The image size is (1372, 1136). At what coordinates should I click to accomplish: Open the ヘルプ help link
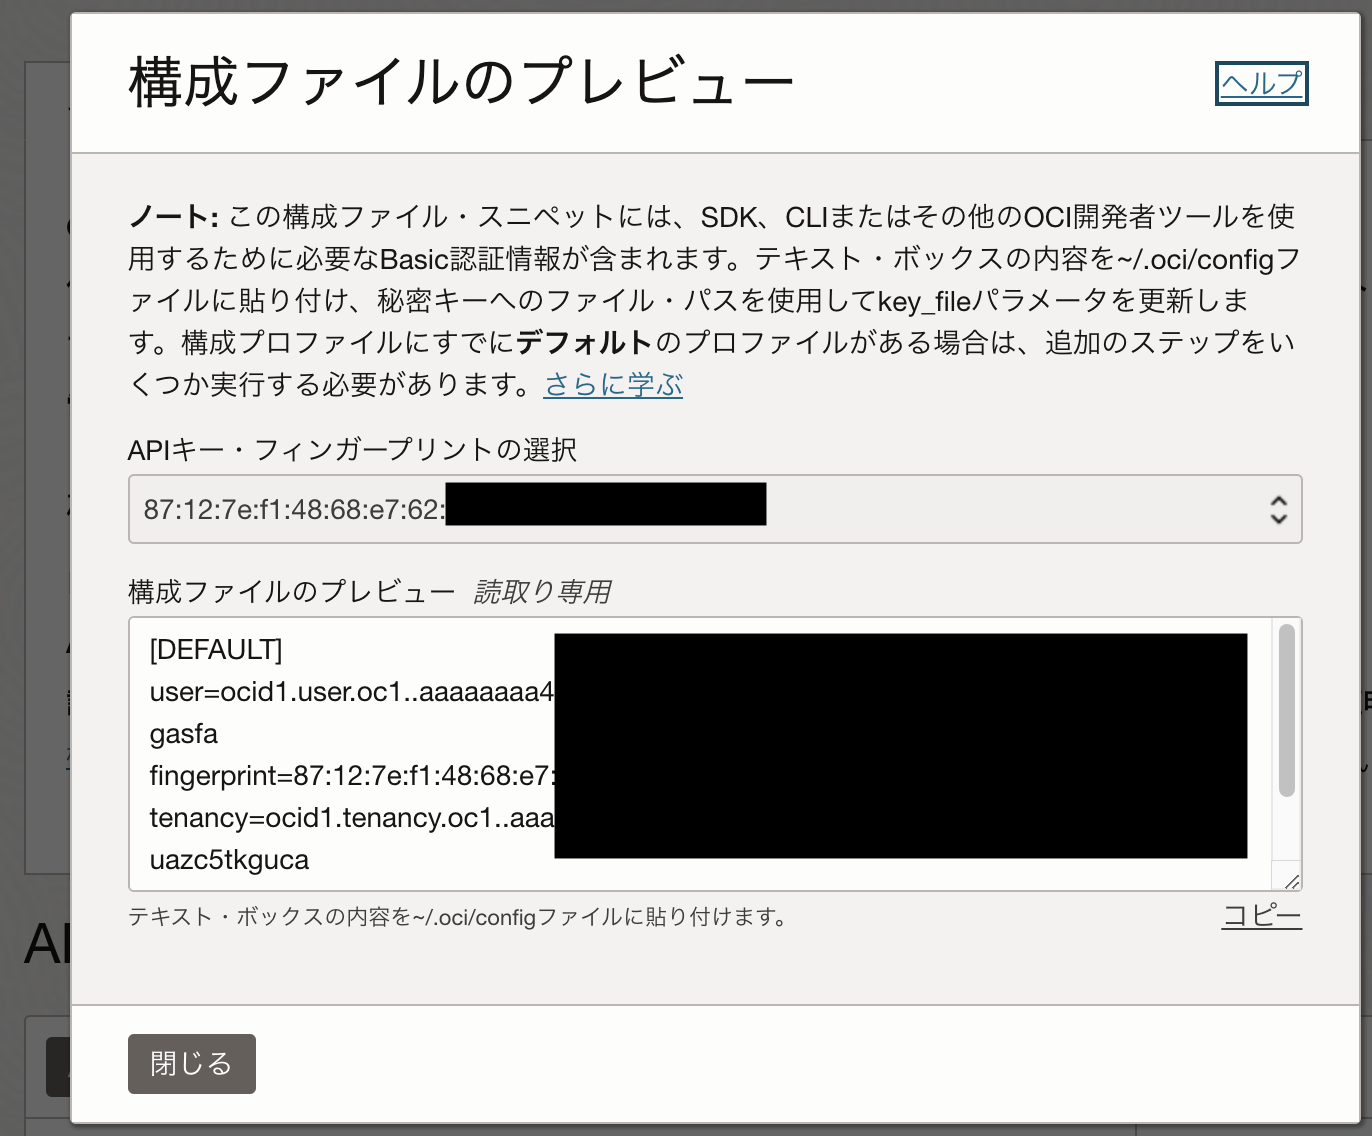click(x=1261, y=84)
